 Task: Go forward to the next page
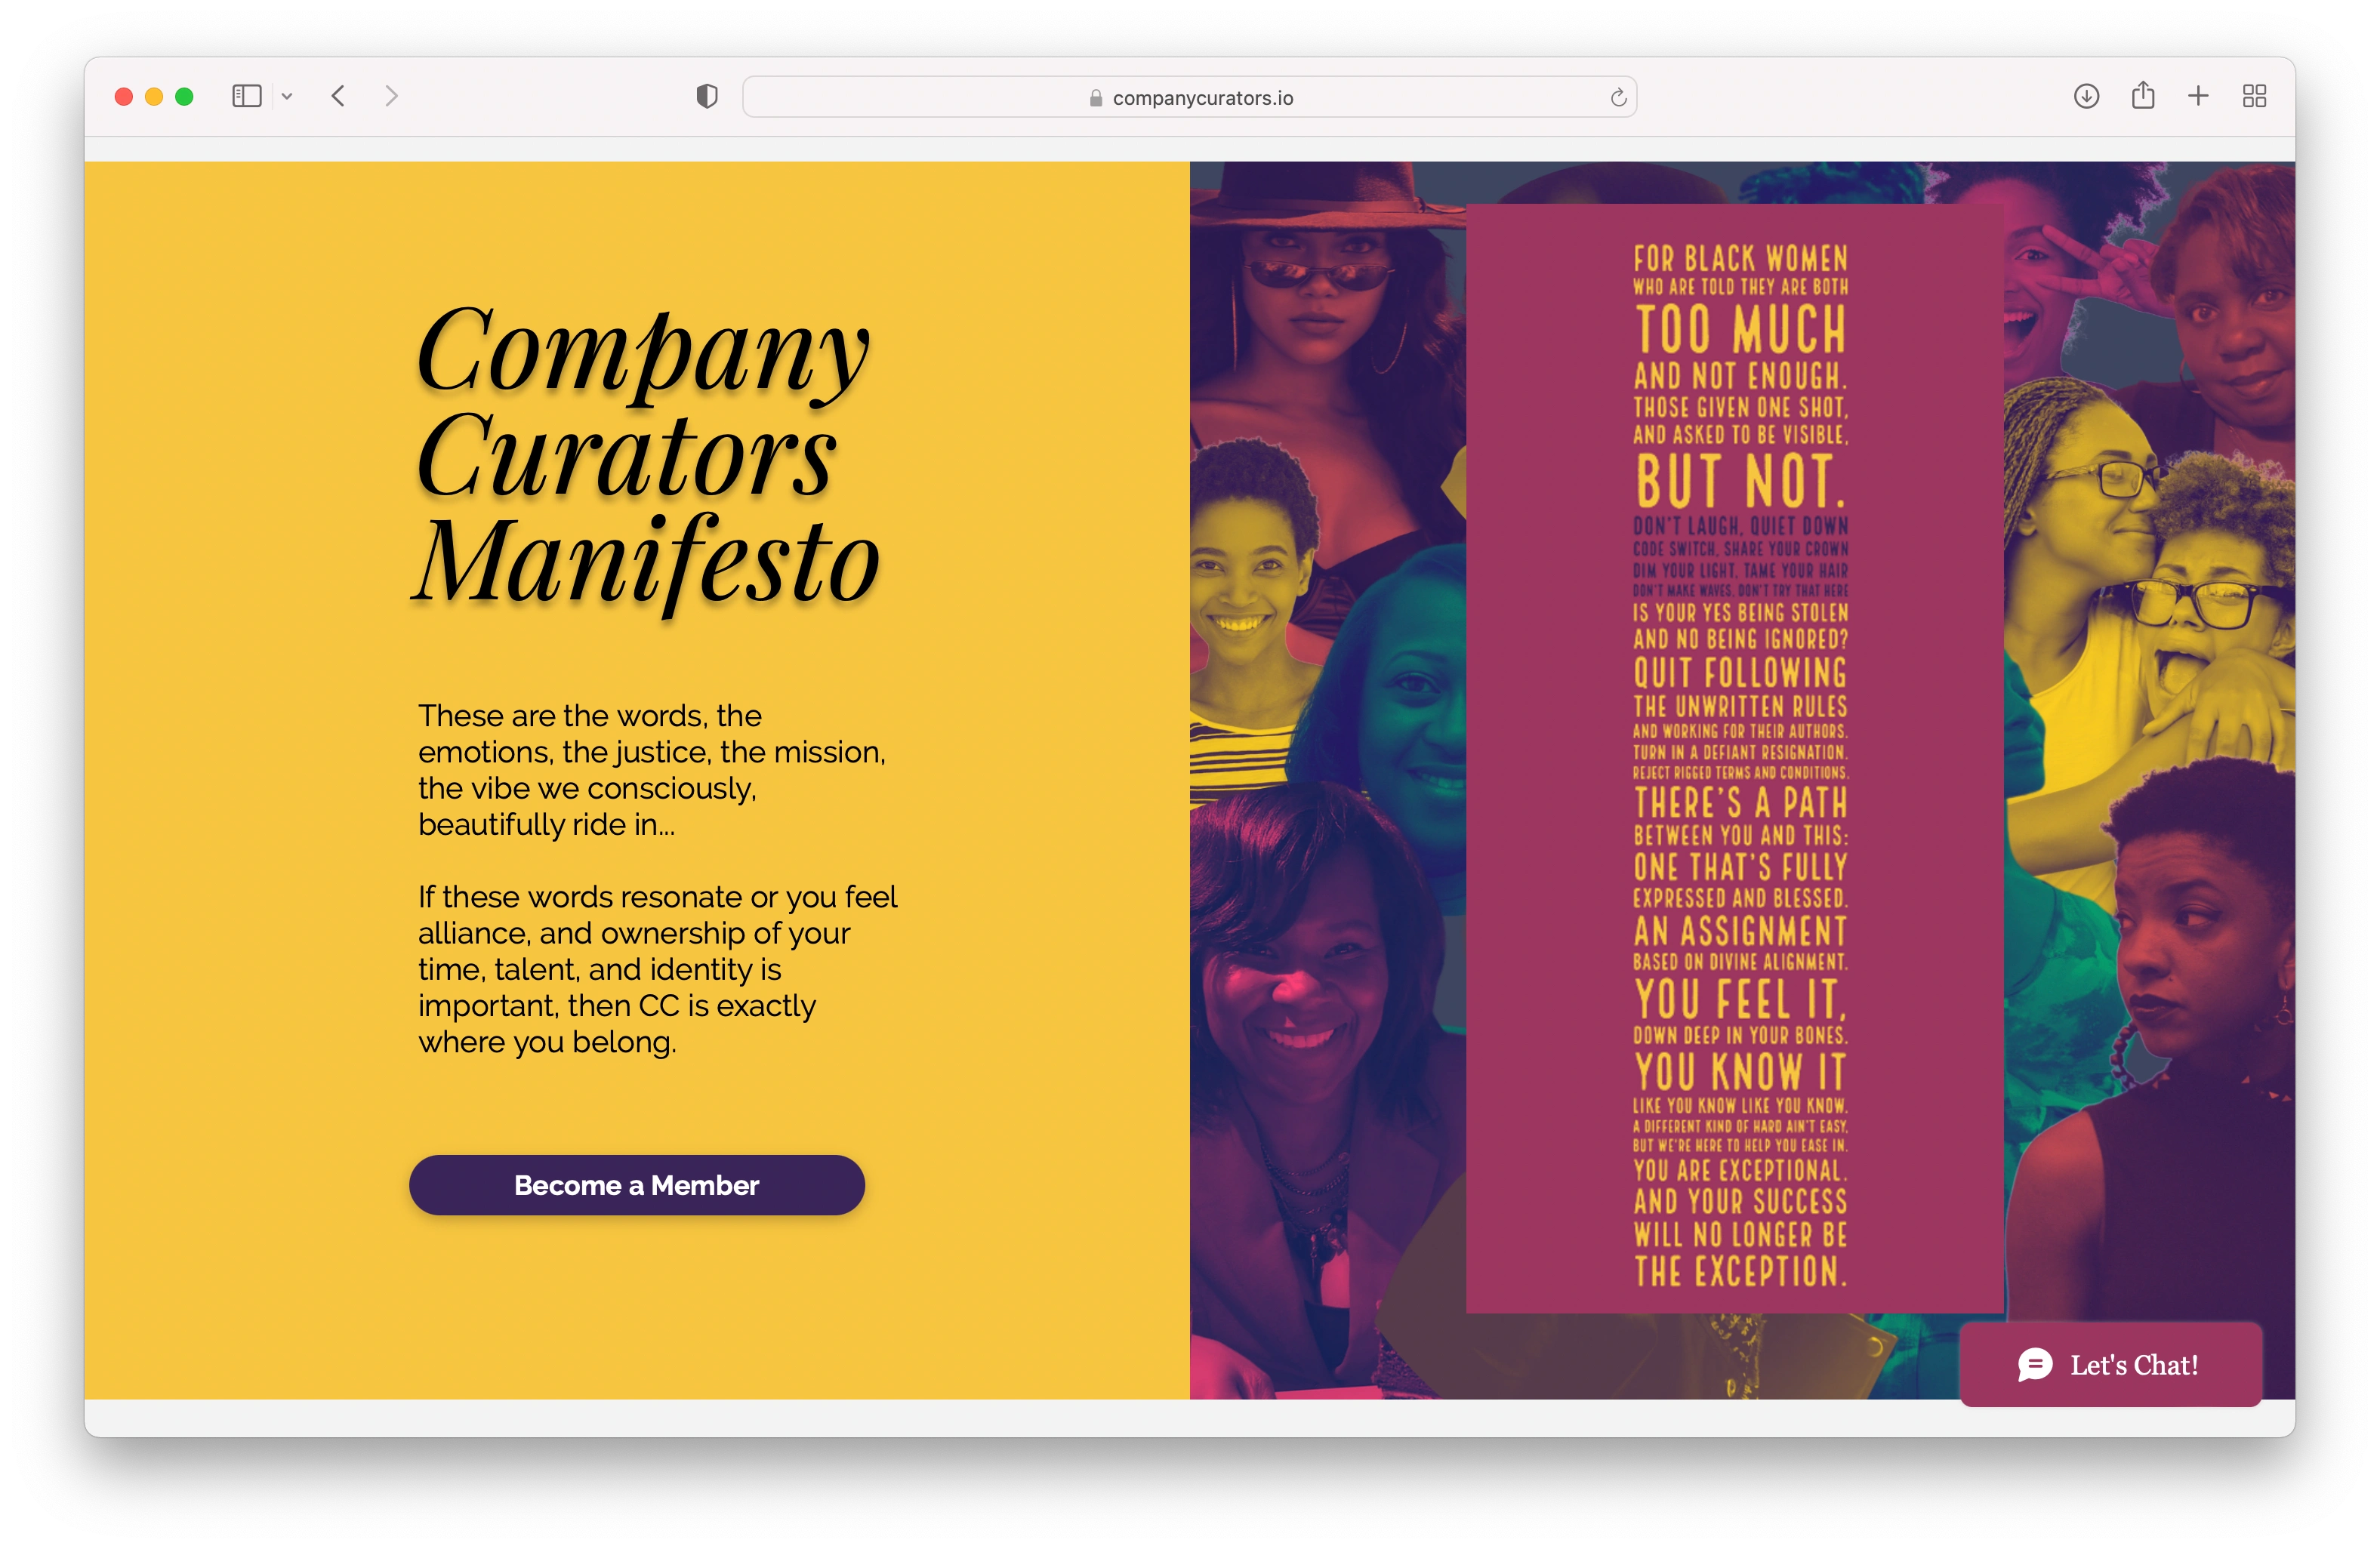tap(391, 96)
